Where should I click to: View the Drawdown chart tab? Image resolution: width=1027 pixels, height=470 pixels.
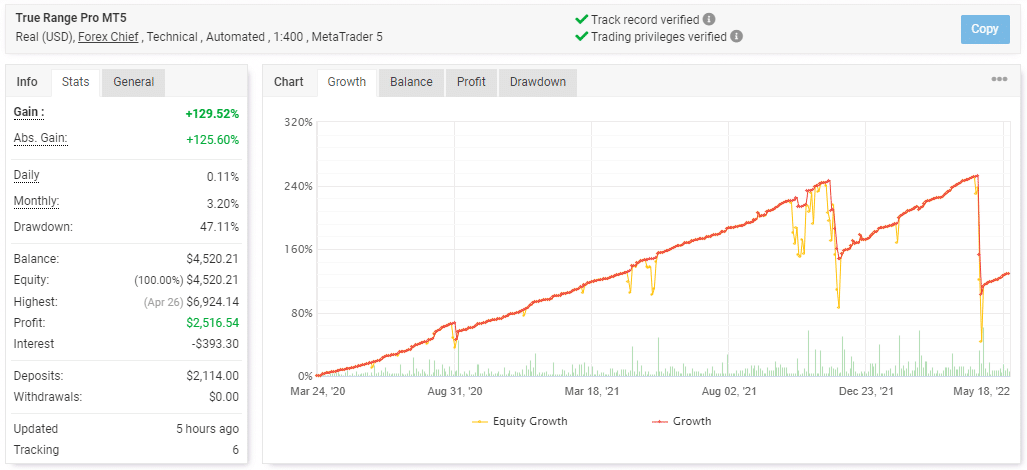coord(537,82)
